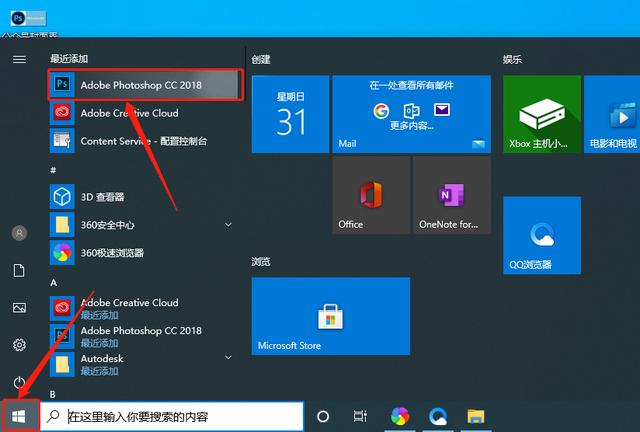
Task: Open Settings gear in Start sidebar
Action: pyautogui.click(x=19, y=345)
